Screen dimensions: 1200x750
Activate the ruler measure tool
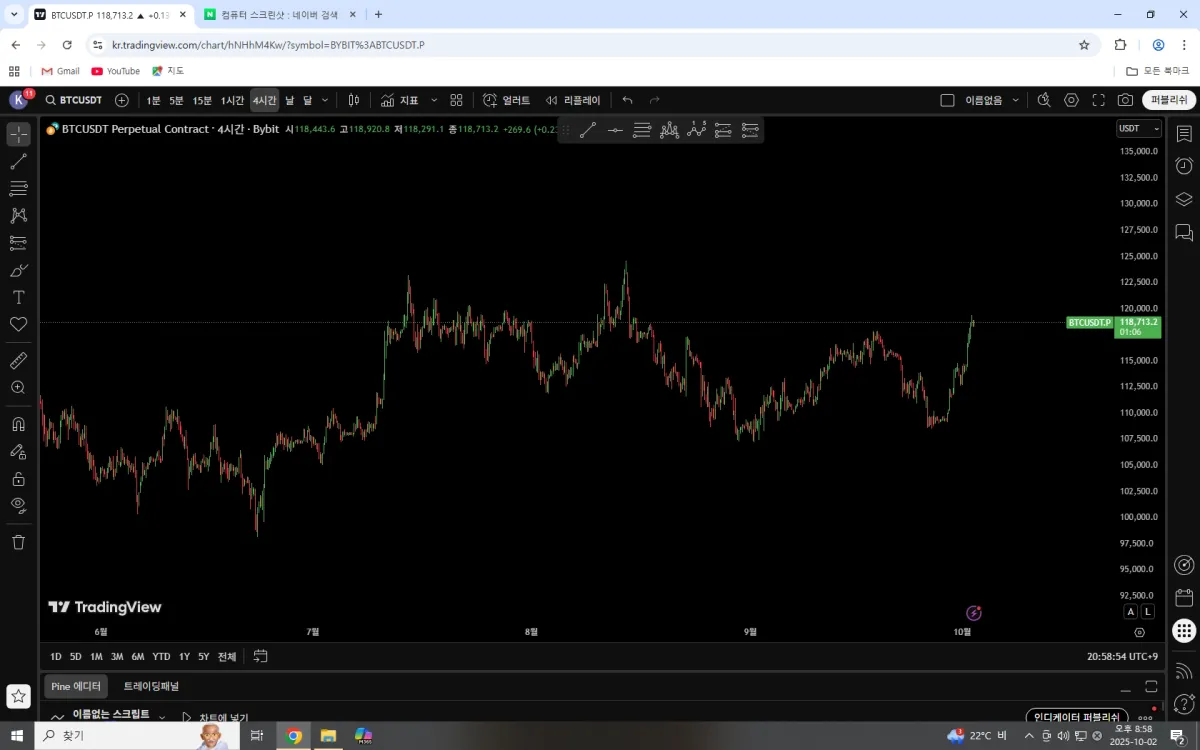(x=18, y=360)
